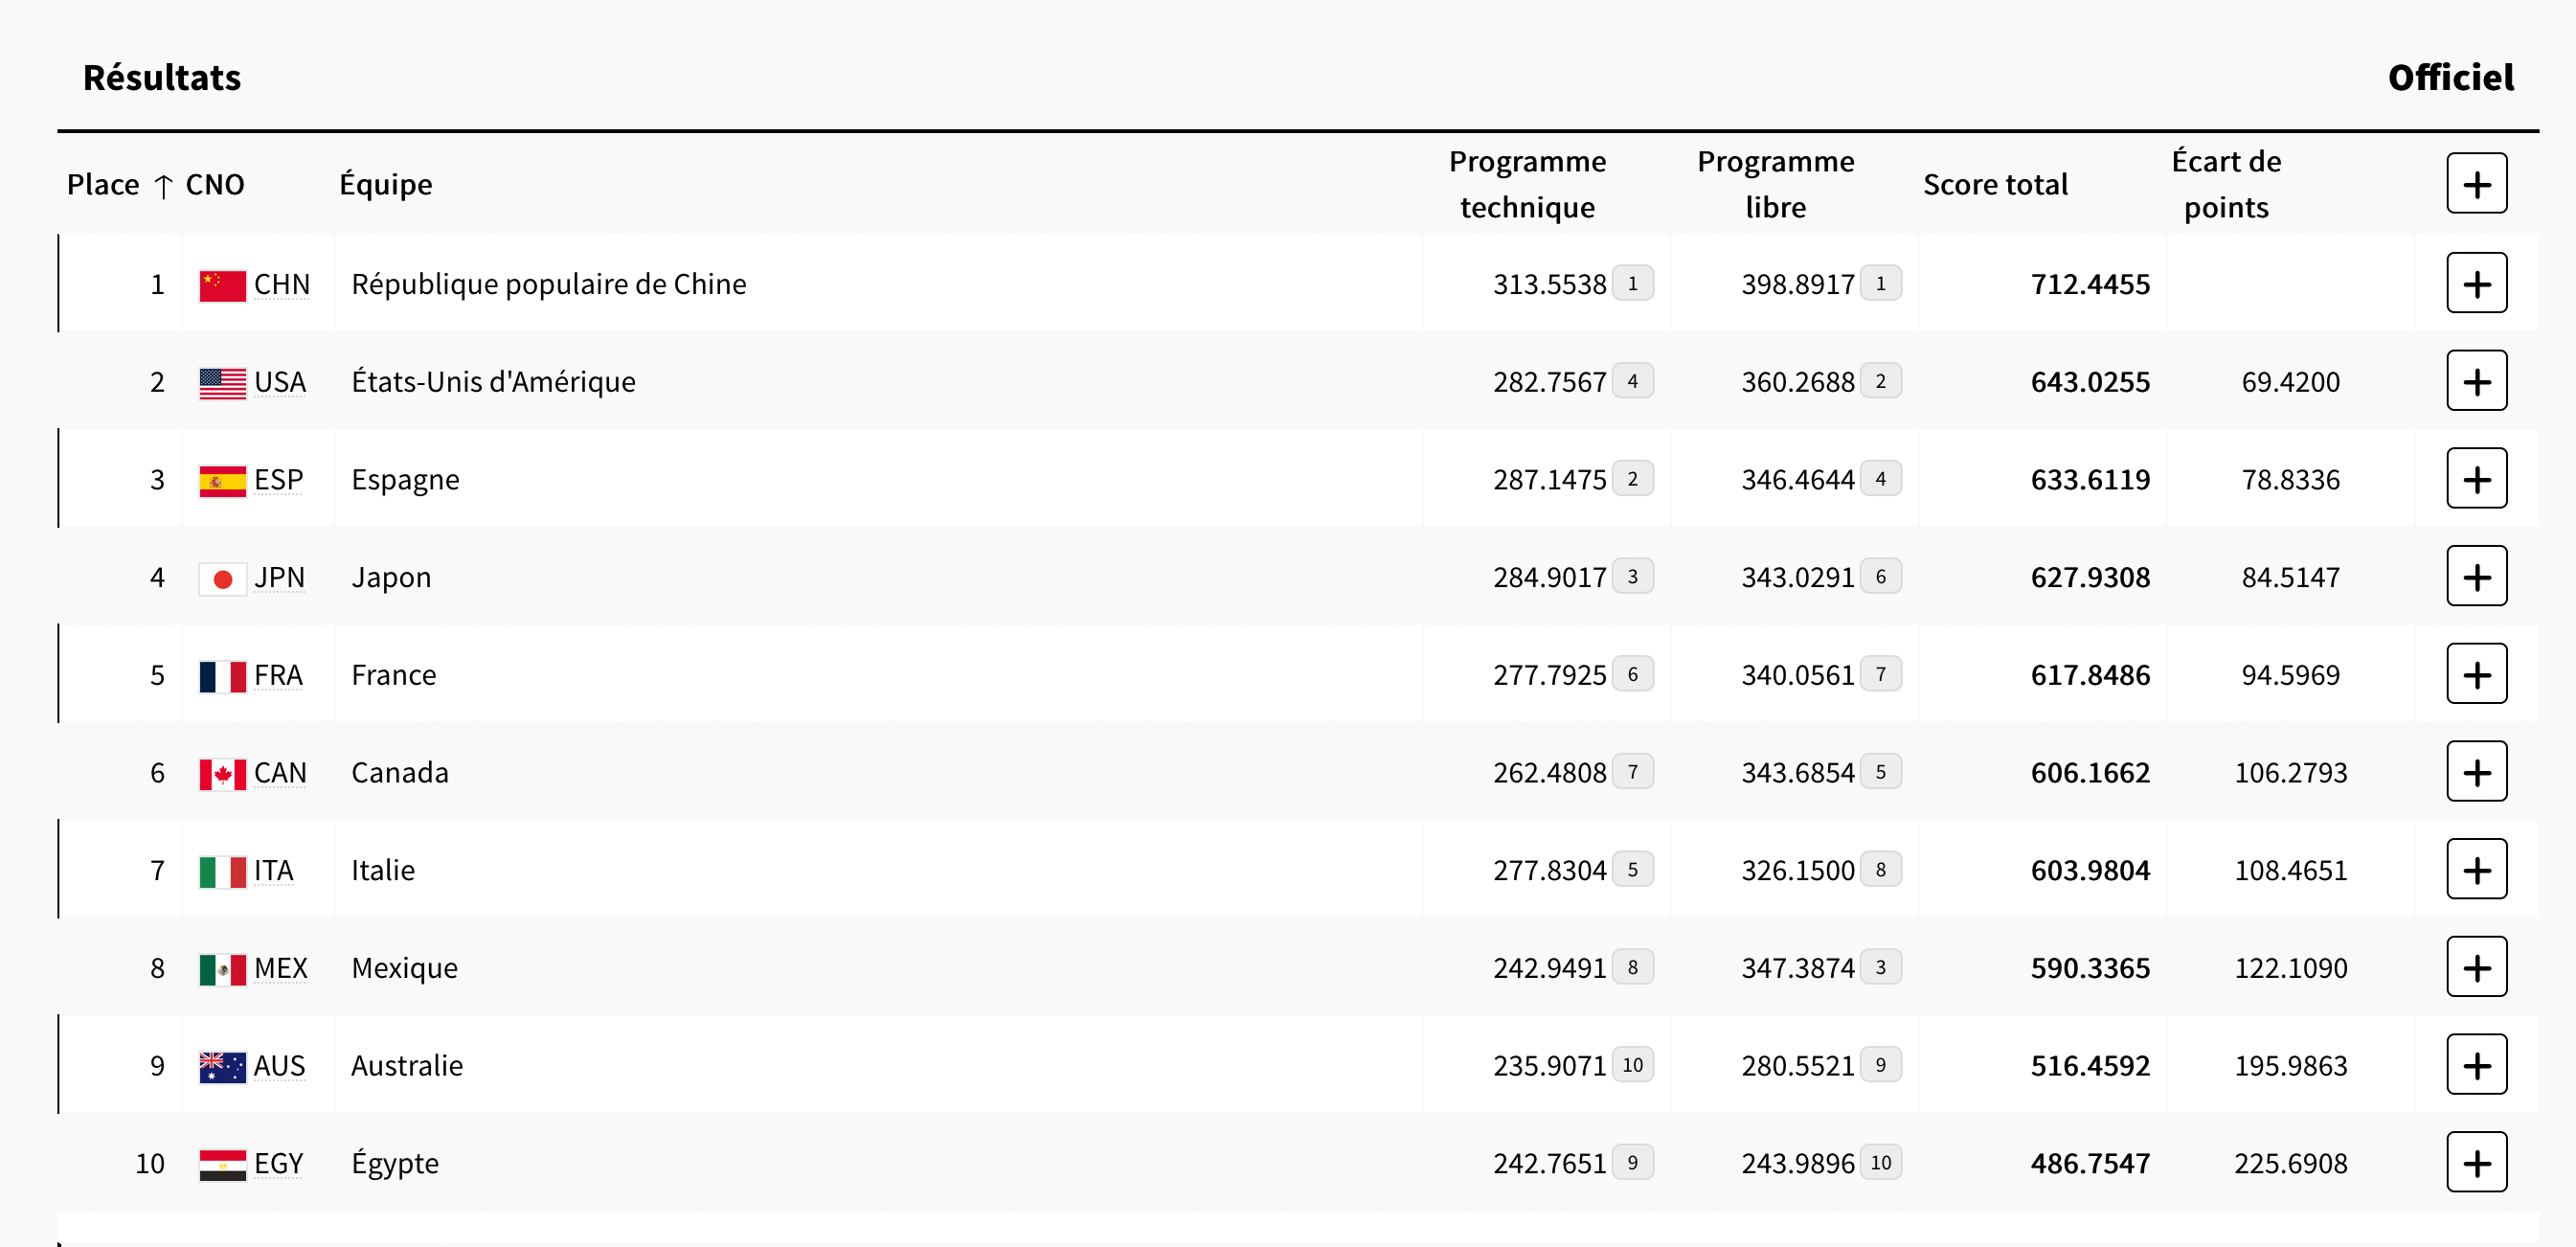Click the JPN country code
The width and height of the screenshot is (2576, 1247).
pyautogui.click(x=279, y=577)
